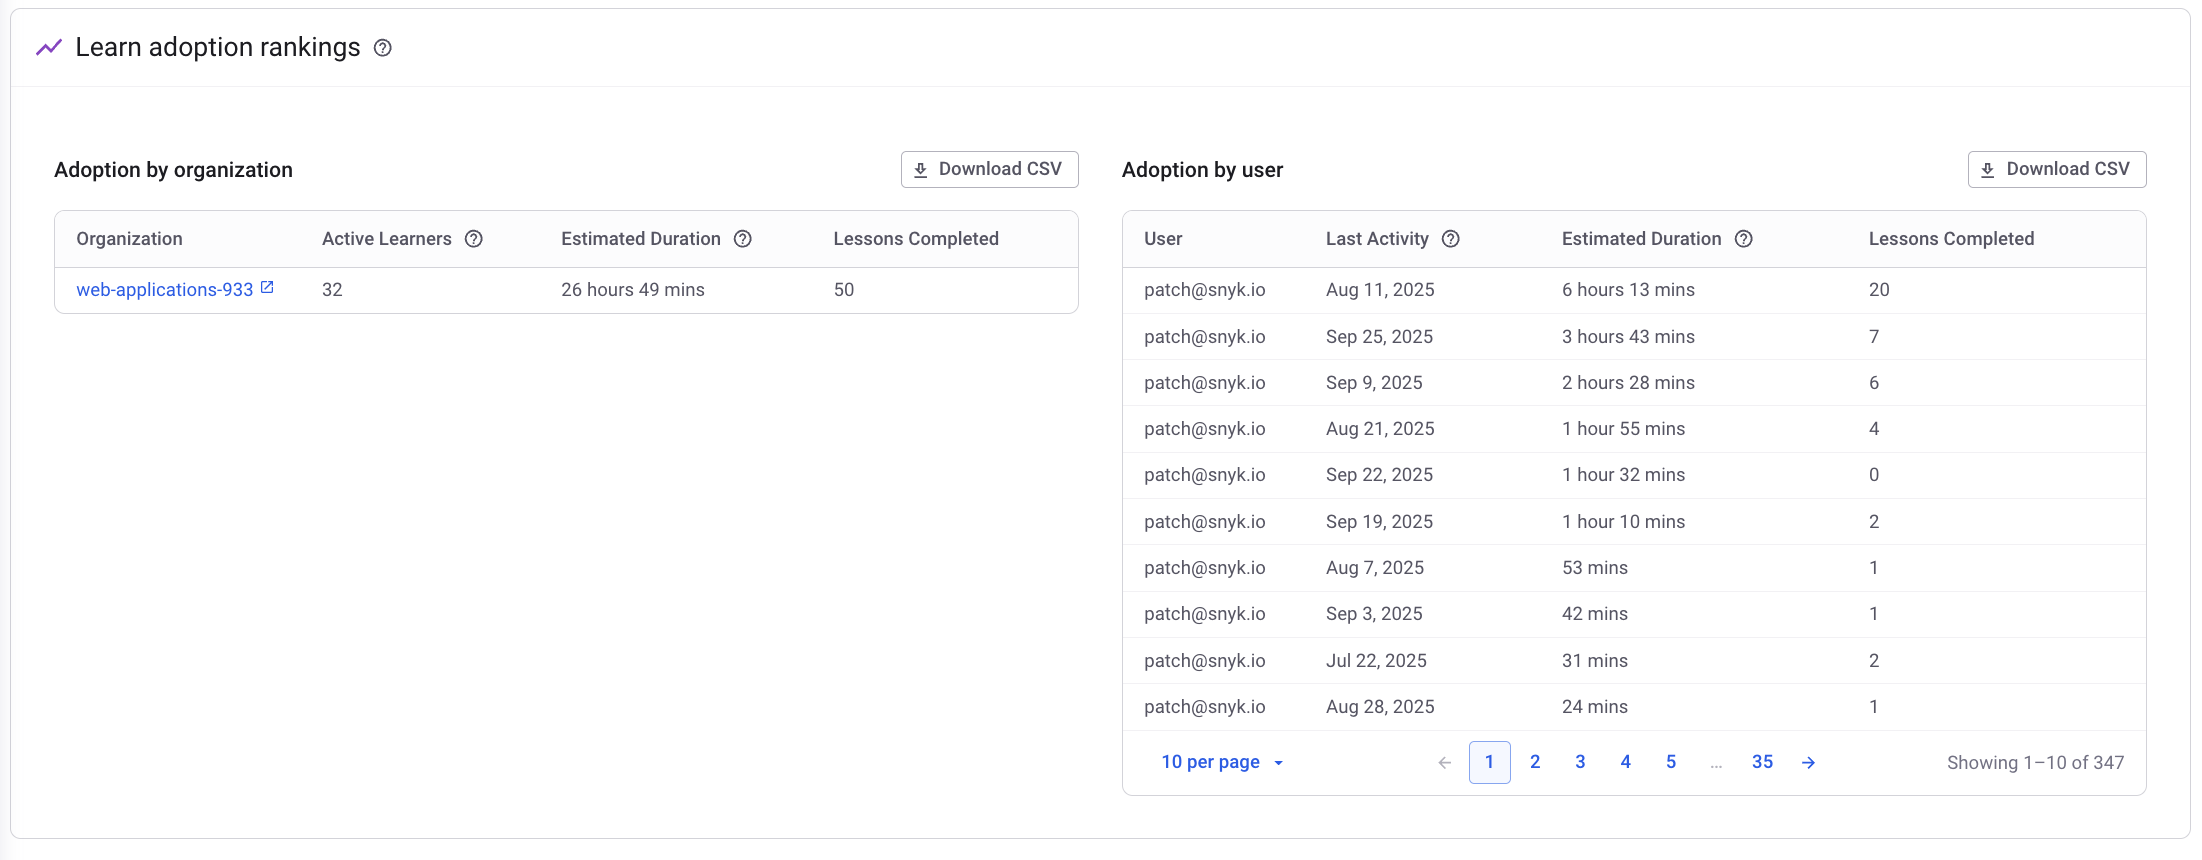Click the User column header
This screenshot has width=2202, height=860.
pos(1163,239)
